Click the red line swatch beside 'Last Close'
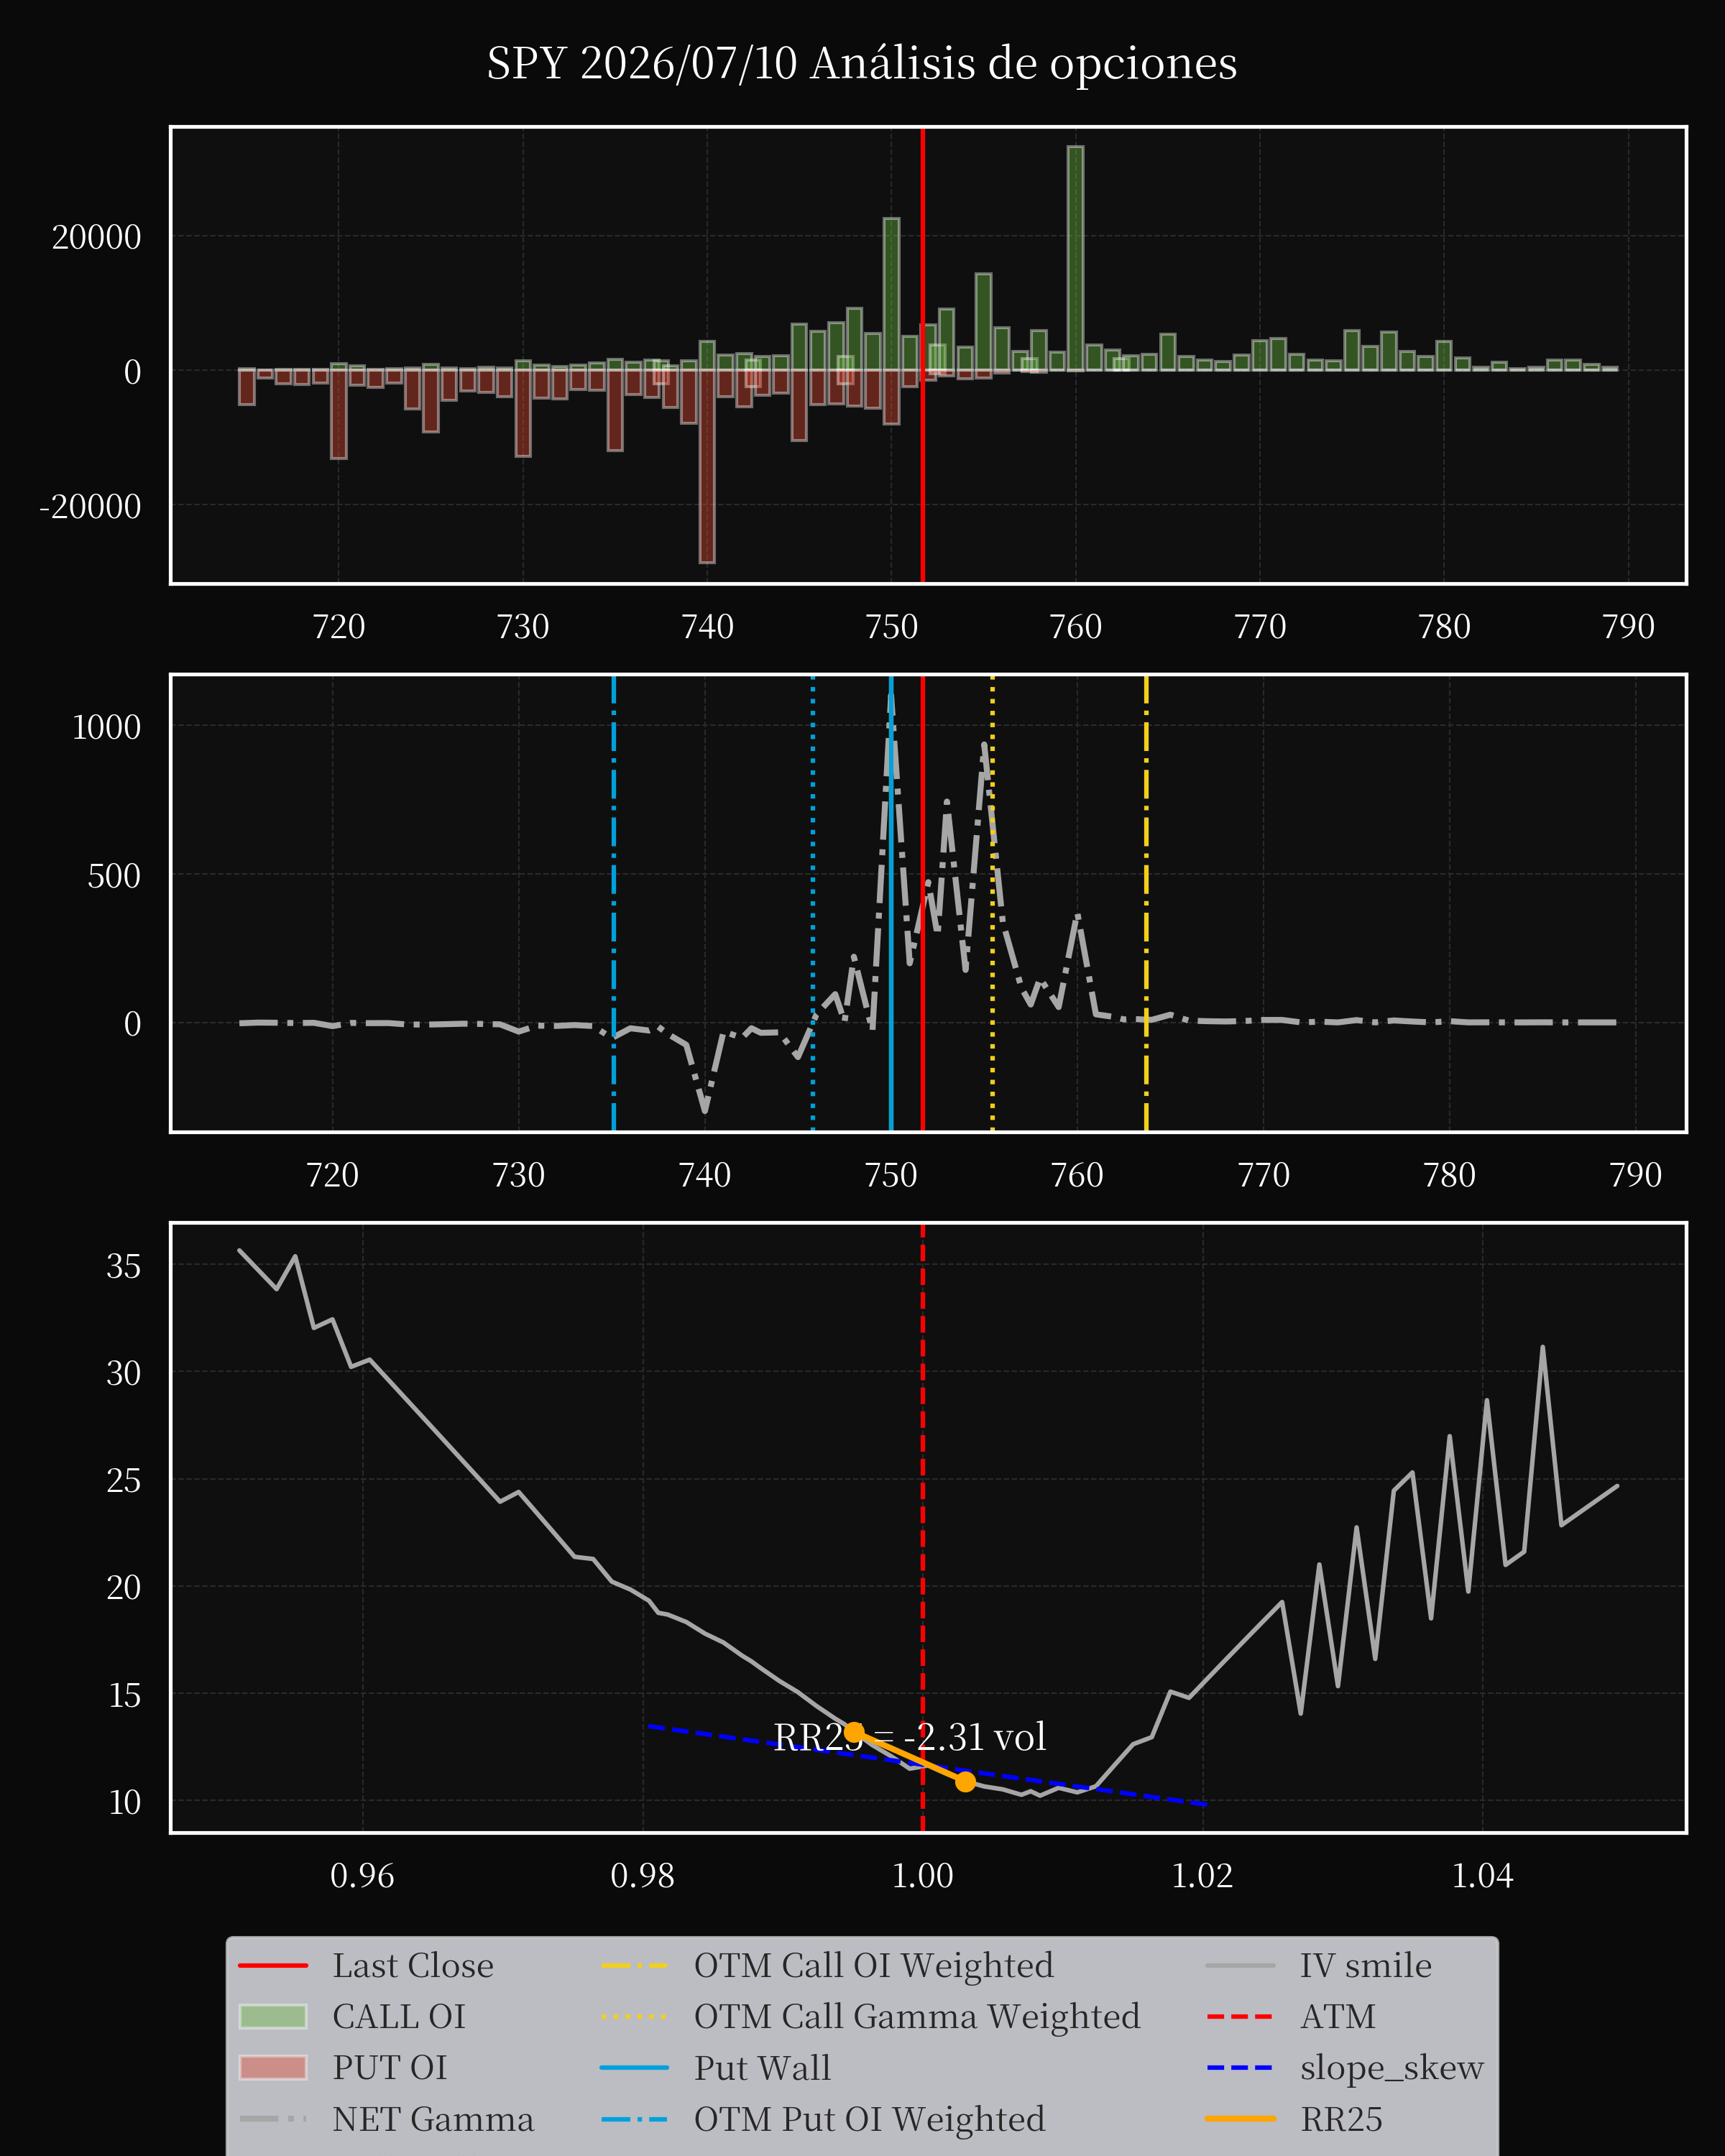This screenshot has height=2156, width=1725. pyautogui.click(x=273, y=1966)
